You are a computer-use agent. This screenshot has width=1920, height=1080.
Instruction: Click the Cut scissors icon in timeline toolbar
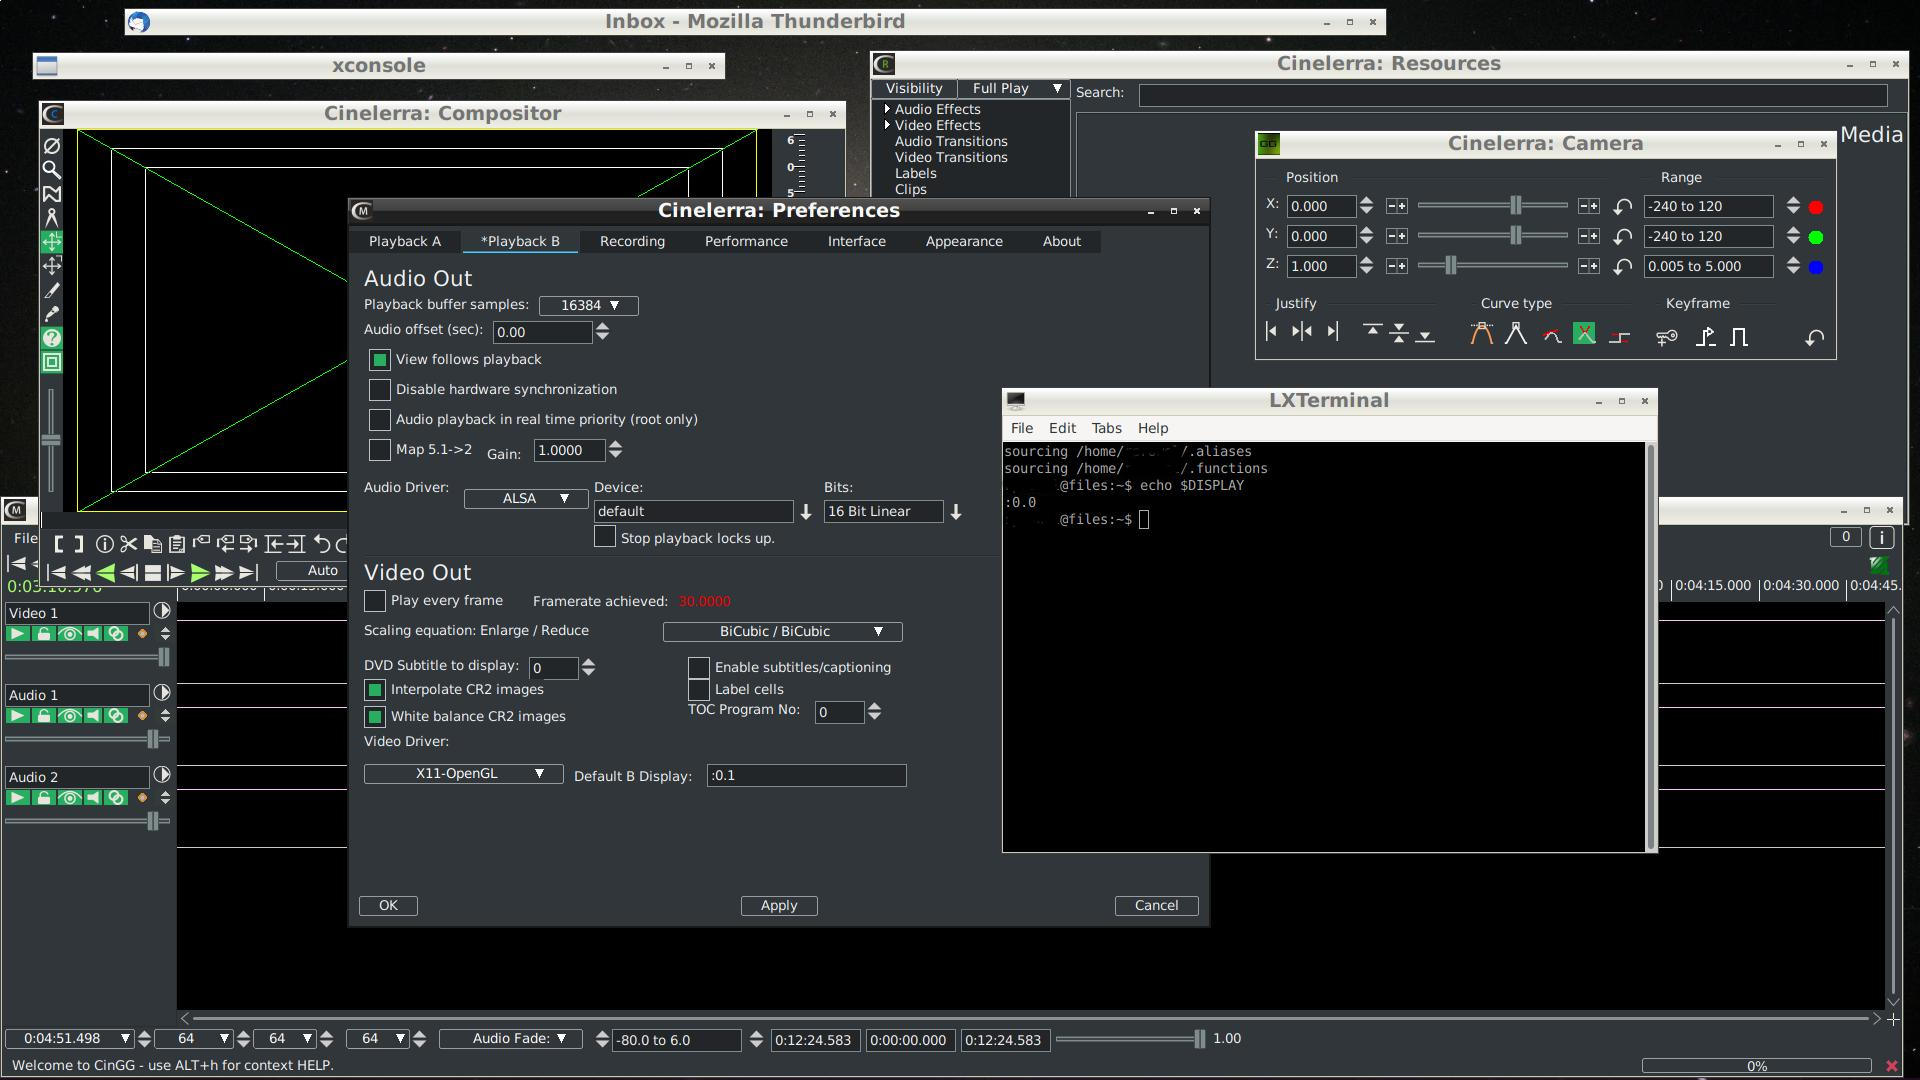tap(128, 544)
